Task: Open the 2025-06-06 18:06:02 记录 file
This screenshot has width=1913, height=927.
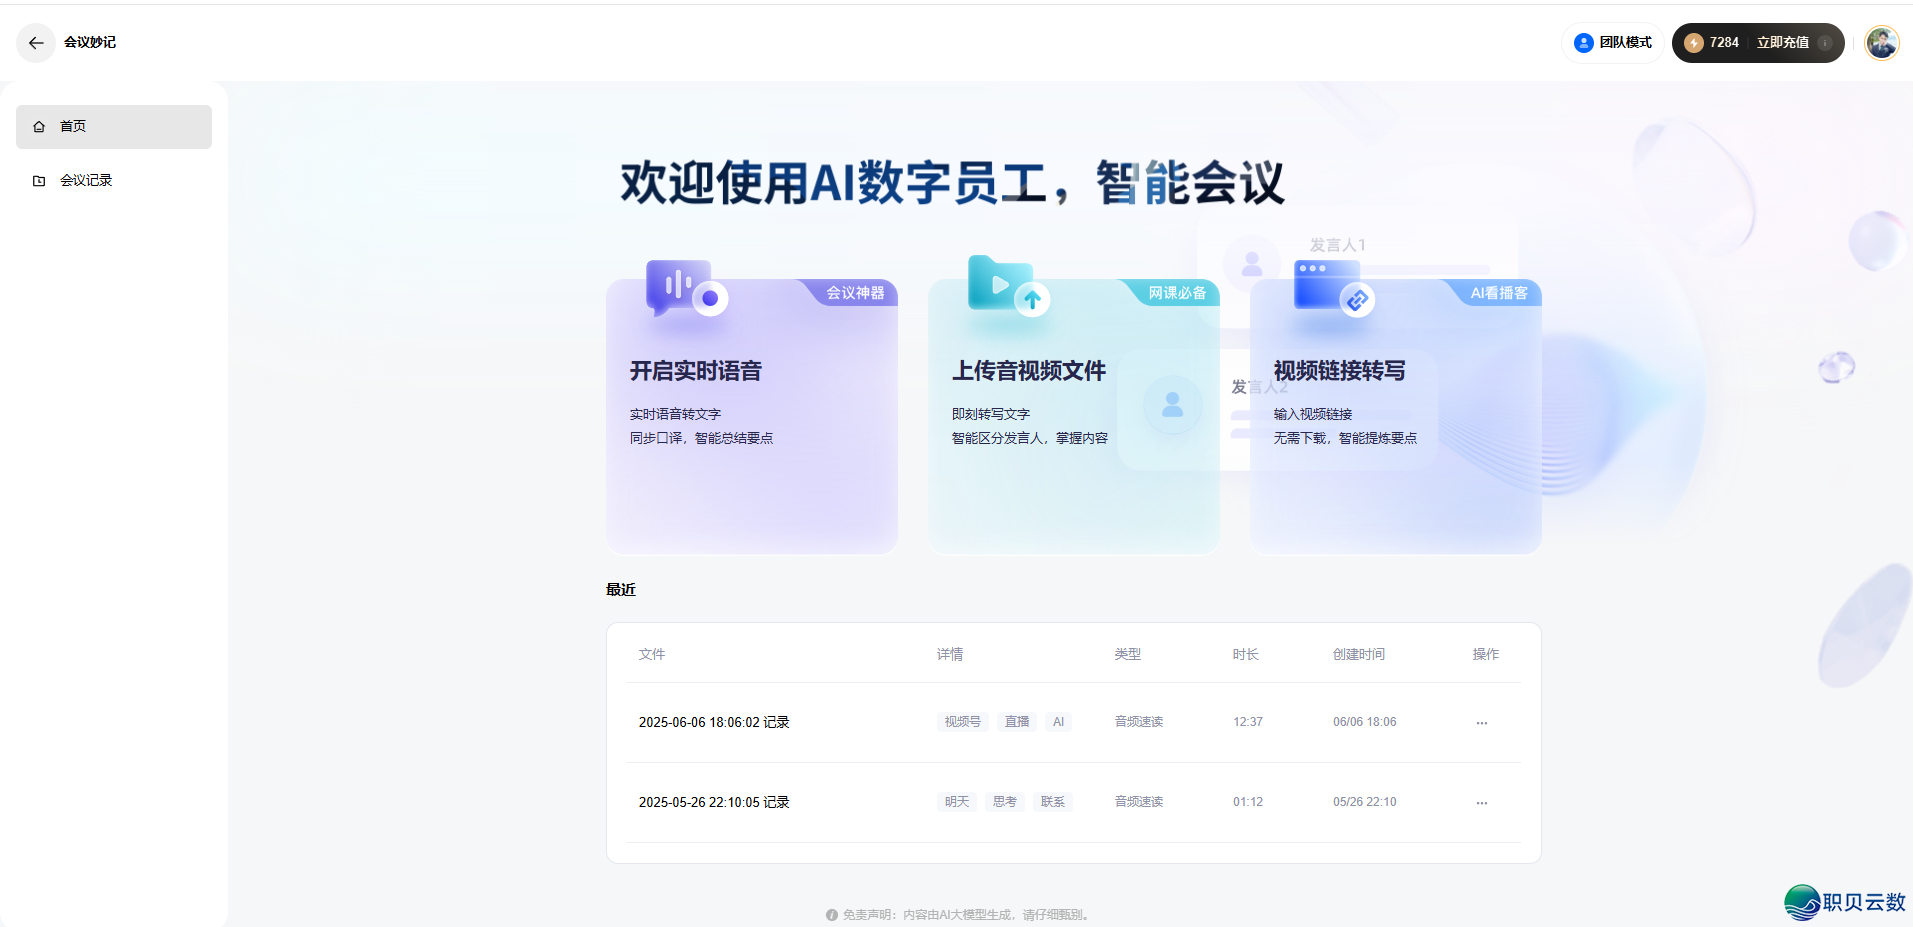Action: click(x=713, y=721)
